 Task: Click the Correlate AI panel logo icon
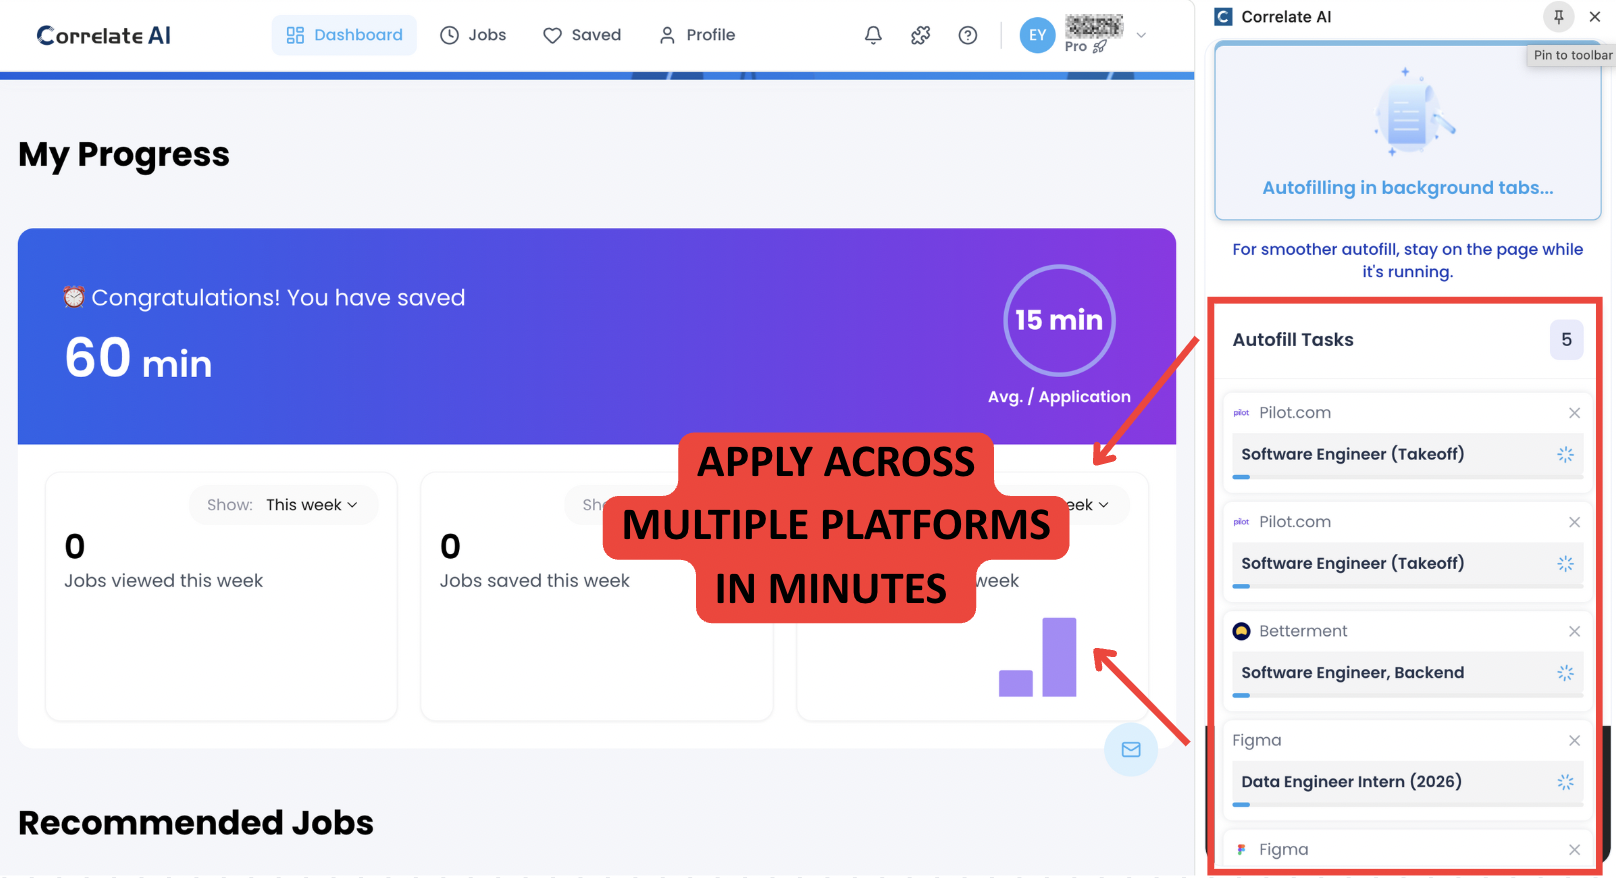[x=1223, y=16]
